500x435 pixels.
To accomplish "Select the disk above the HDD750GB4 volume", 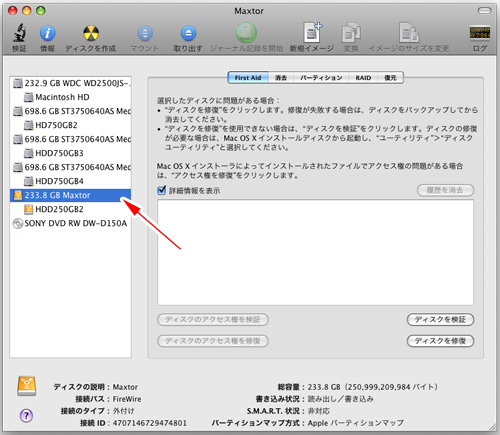I will pos(71,167).
